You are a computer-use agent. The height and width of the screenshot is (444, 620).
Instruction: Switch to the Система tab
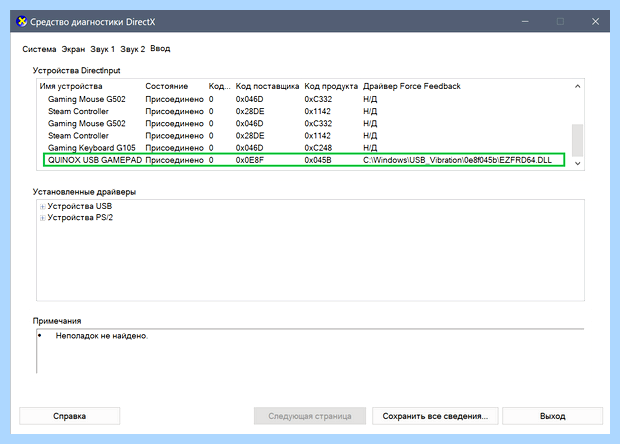[x=39, y=49]
